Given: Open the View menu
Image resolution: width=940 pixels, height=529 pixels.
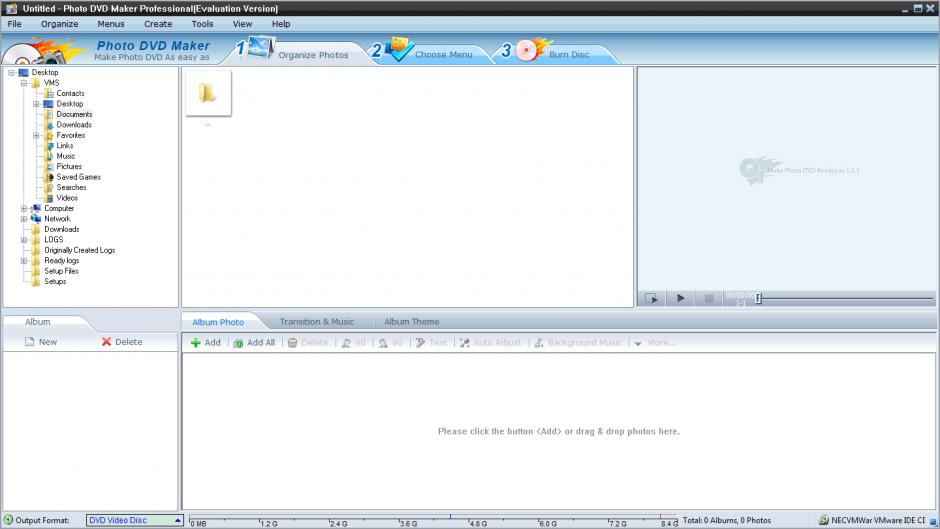Looking at the screenshot, I should coord(242,24).
